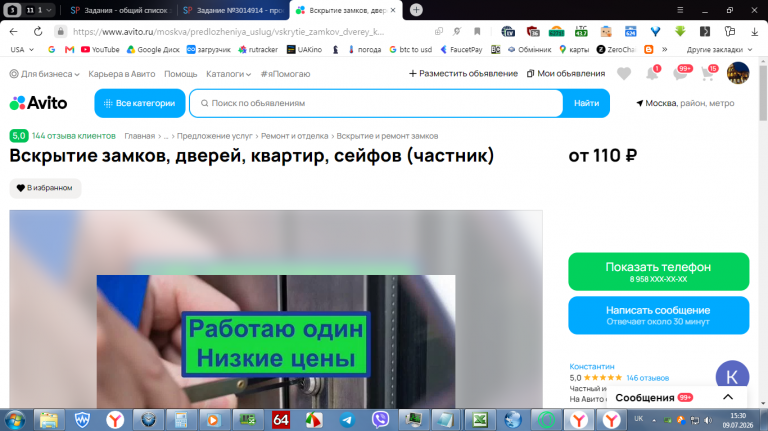Open the Google Диск bookmark
Image resolution: width=768 pixels, height=431 pixels.
pos(153,49)
